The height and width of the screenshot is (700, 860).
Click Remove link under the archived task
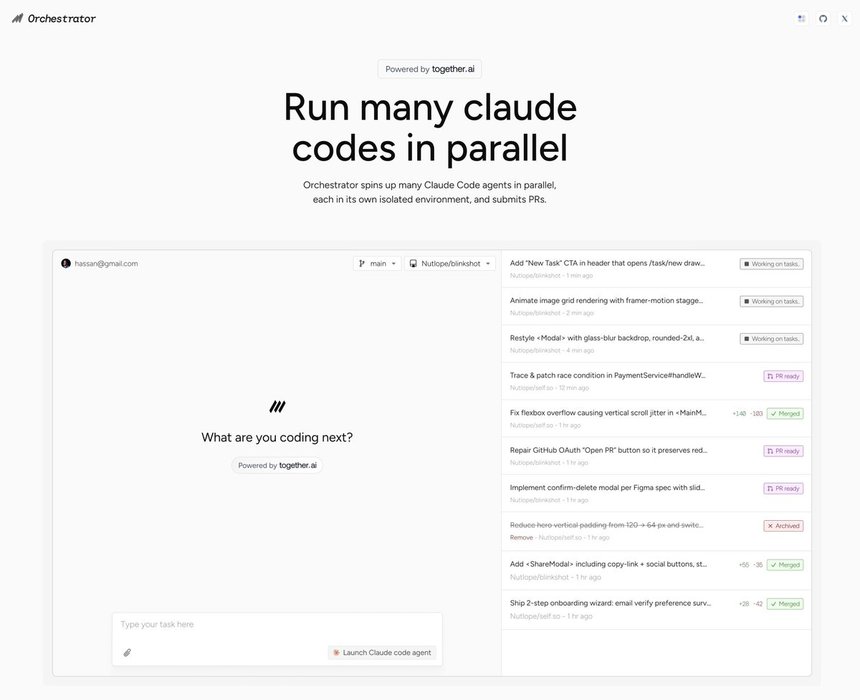(521, 538)
